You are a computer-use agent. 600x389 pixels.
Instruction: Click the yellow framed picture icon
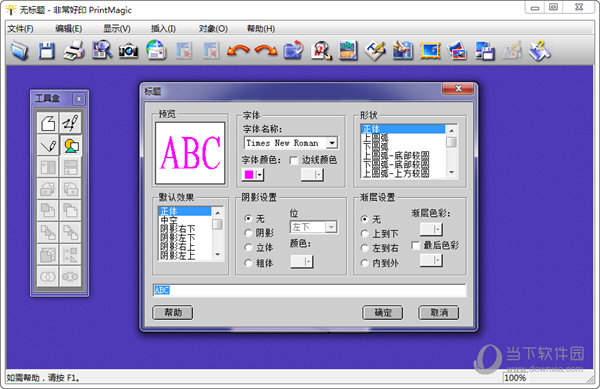[430, 50]
